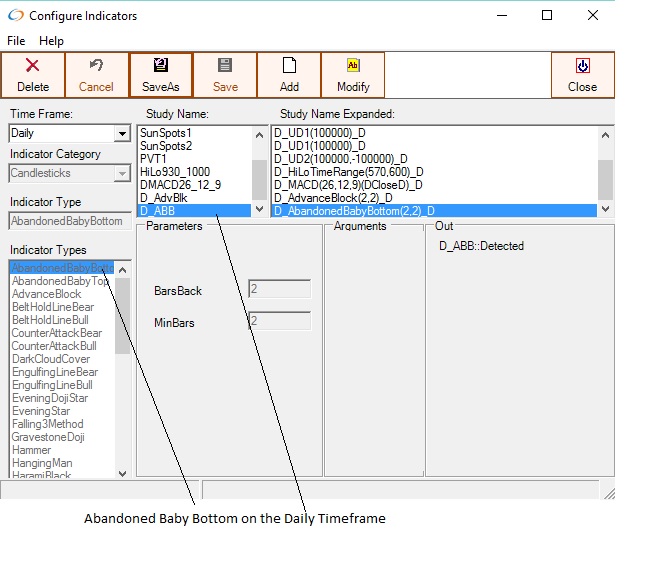Click the Configure Indicators title bar icon
Viewport: 657px width, 566px height.
click(x=14, y=16)
